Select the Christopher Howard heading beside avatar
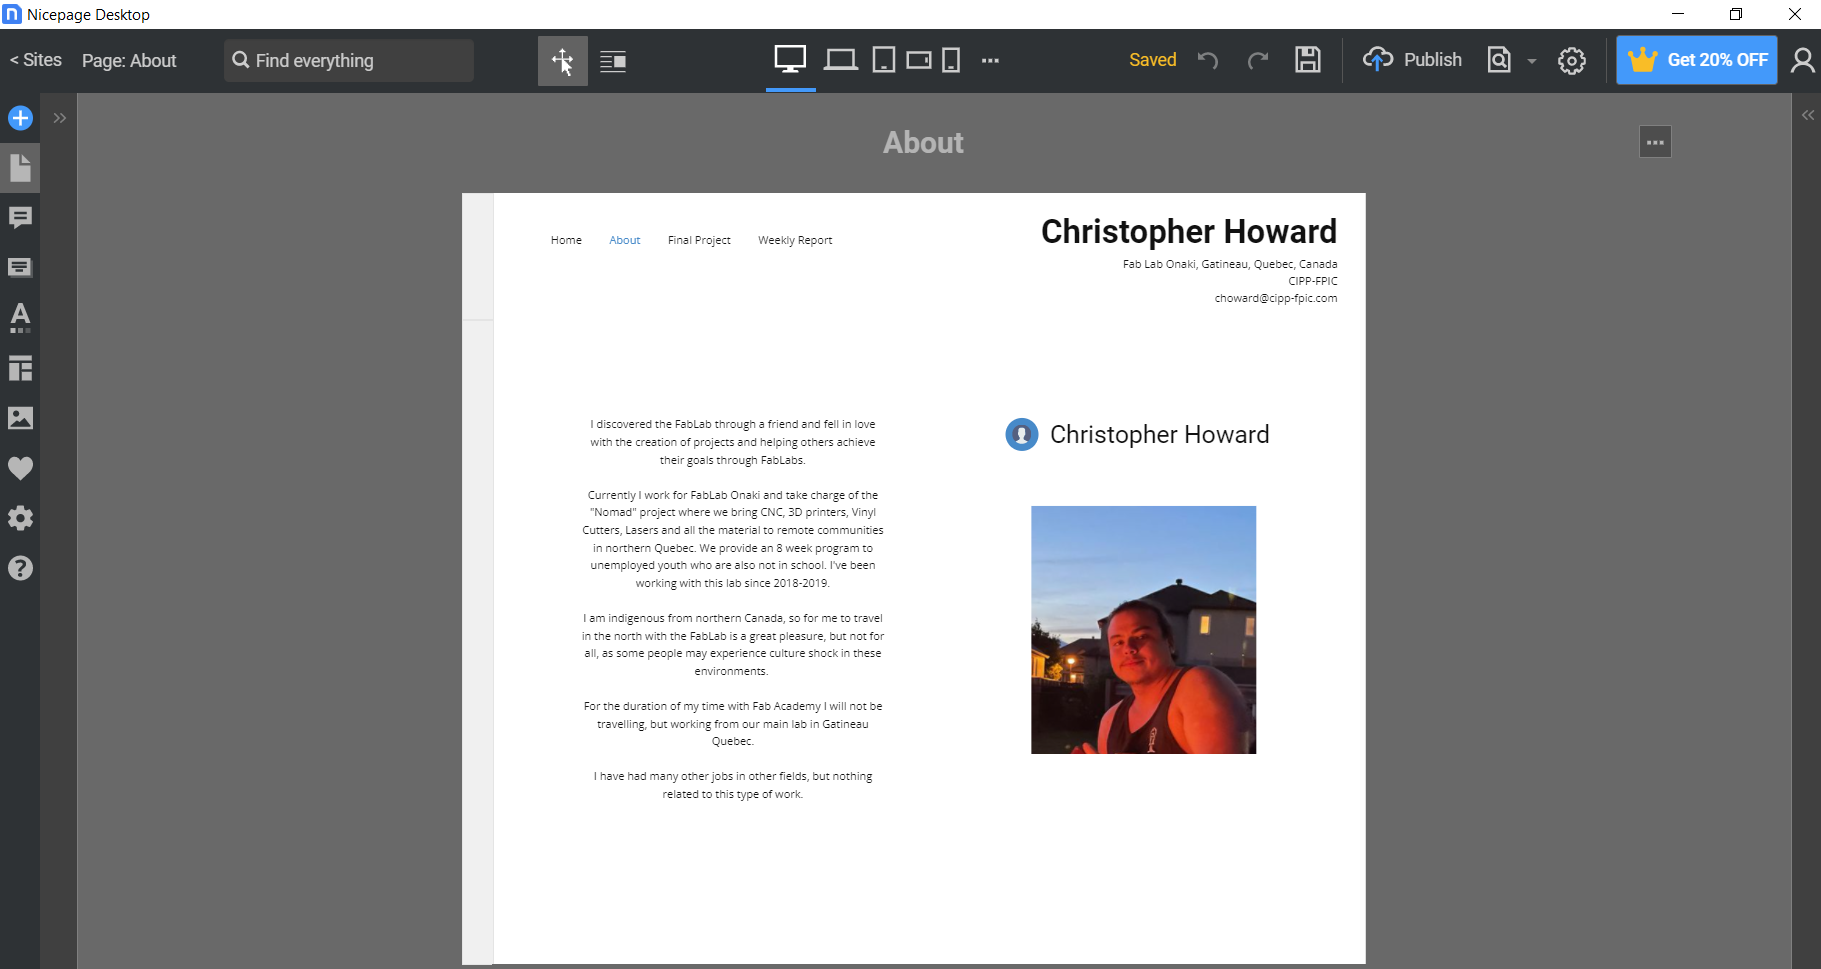This screenshot has width=1821, height=969. pos(1160,434)
